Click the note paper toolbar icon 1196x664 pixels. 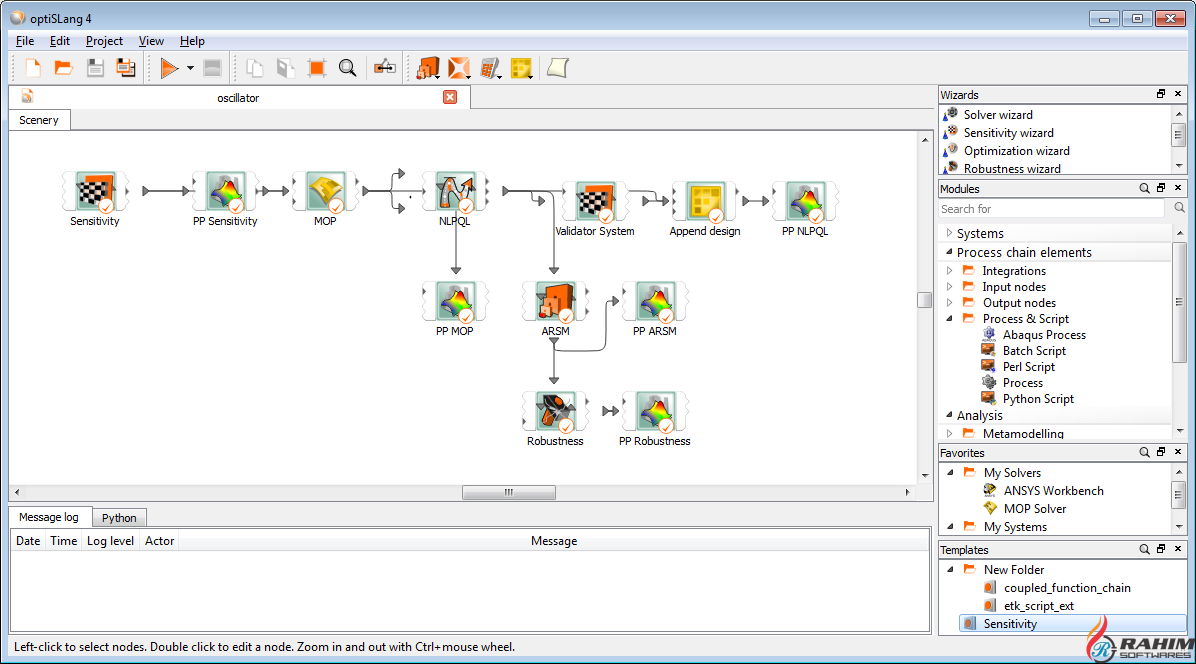click(558, 68)
